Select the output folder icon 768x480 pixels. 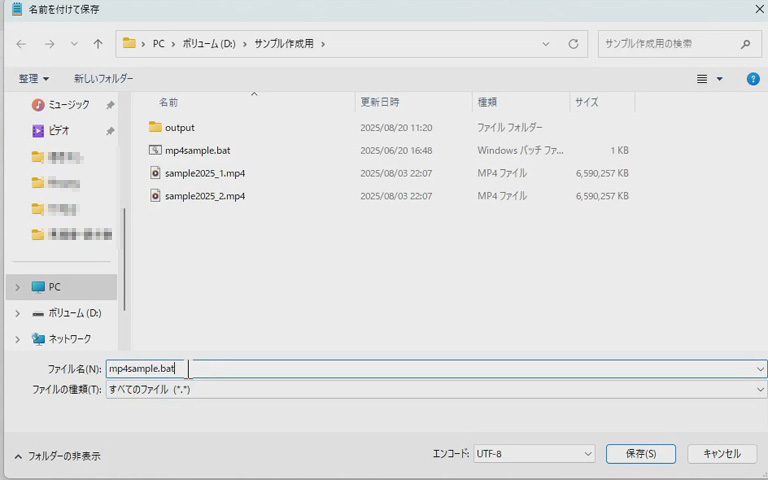(x=155, y=127)
